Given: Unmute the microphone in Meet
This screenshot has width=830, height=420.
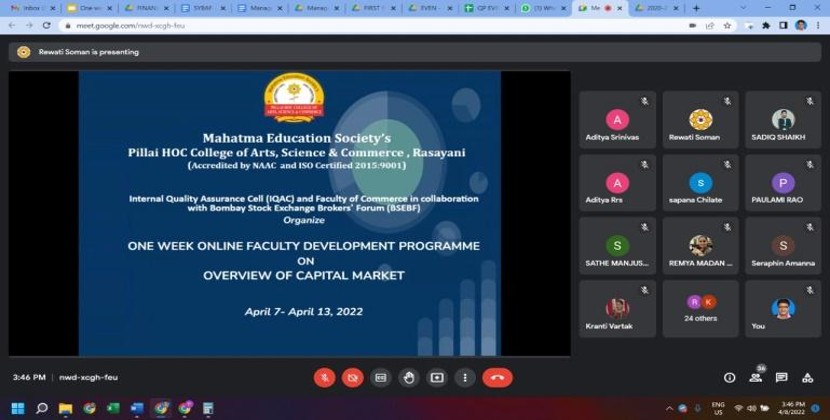Looking at the screenshot, I should point(324,377).
